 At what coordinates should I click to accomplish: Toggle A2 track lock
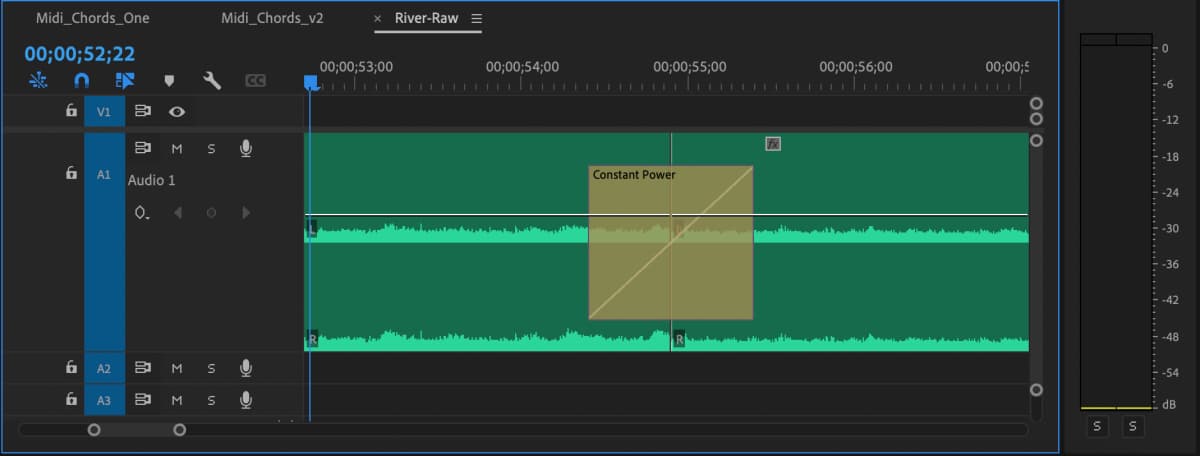pos(71,367)
